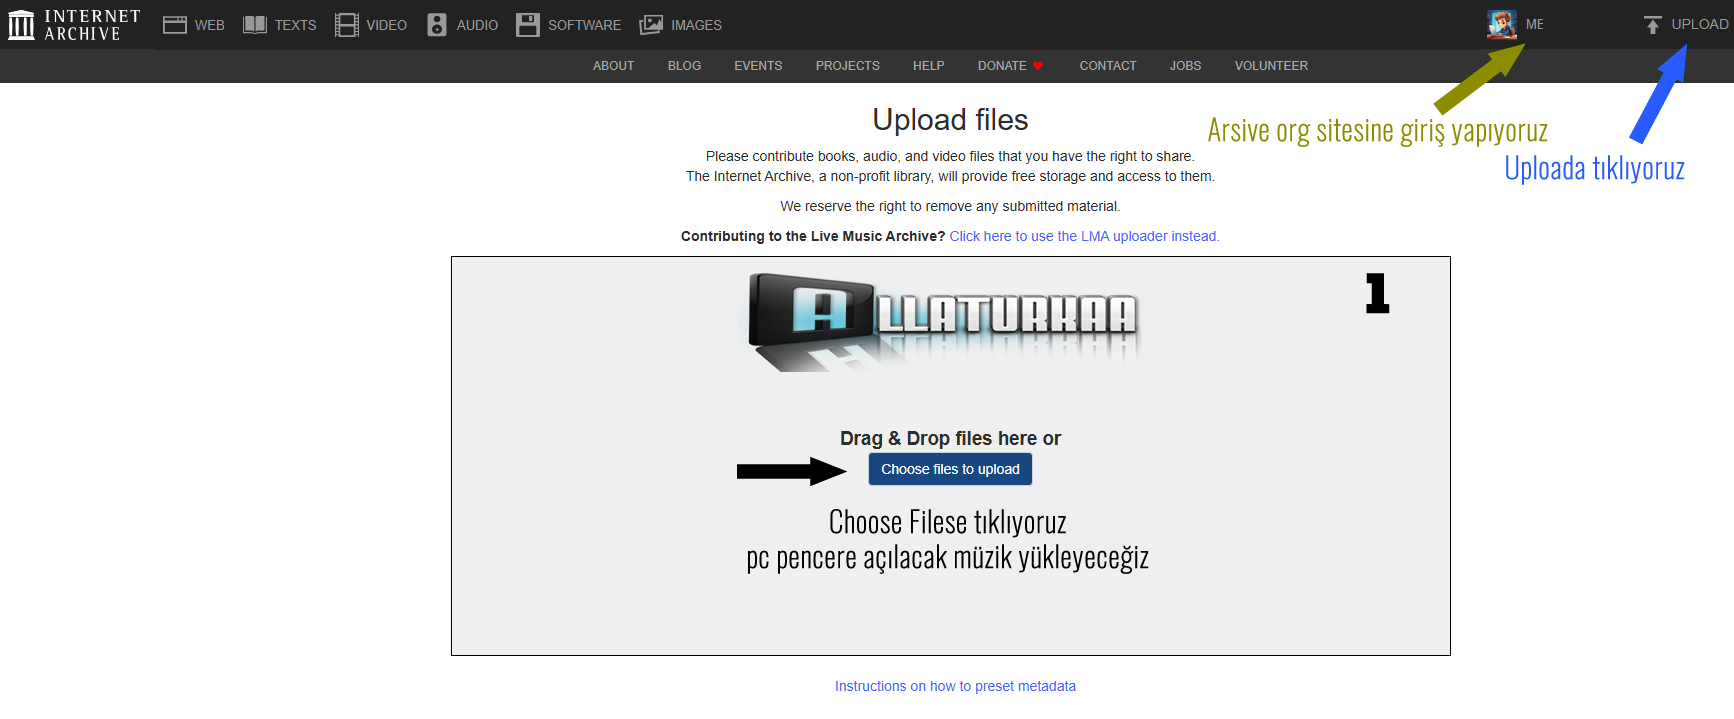
Task: Open the Images picture icon
Action: [x=651, y=25]
